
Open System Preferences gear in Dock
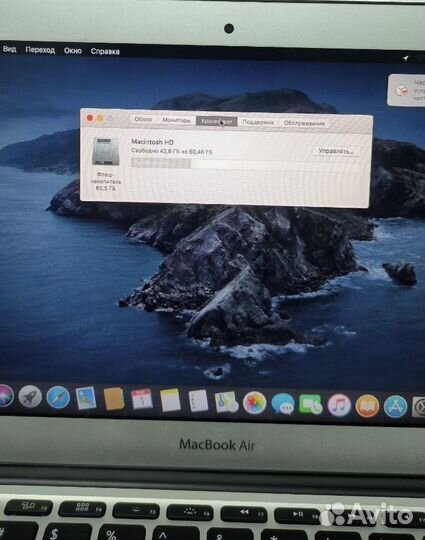(x=419, y=407)
